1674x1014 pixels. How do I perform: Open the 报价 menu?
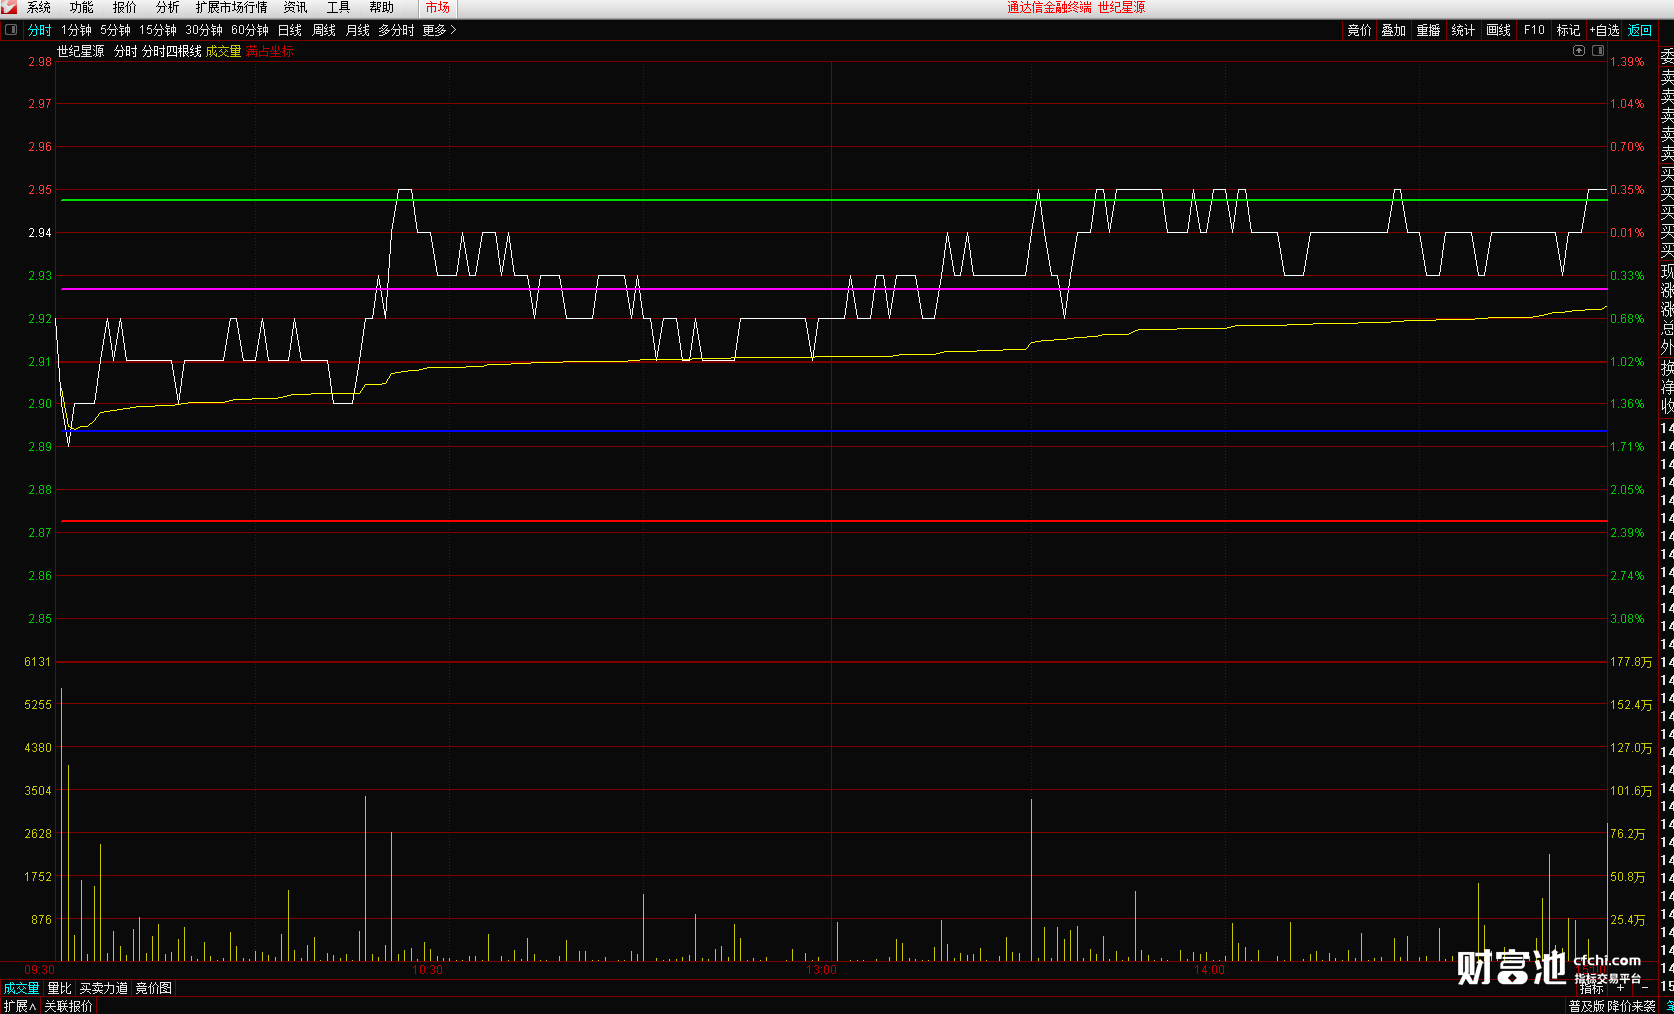click(x=125, y=8)
